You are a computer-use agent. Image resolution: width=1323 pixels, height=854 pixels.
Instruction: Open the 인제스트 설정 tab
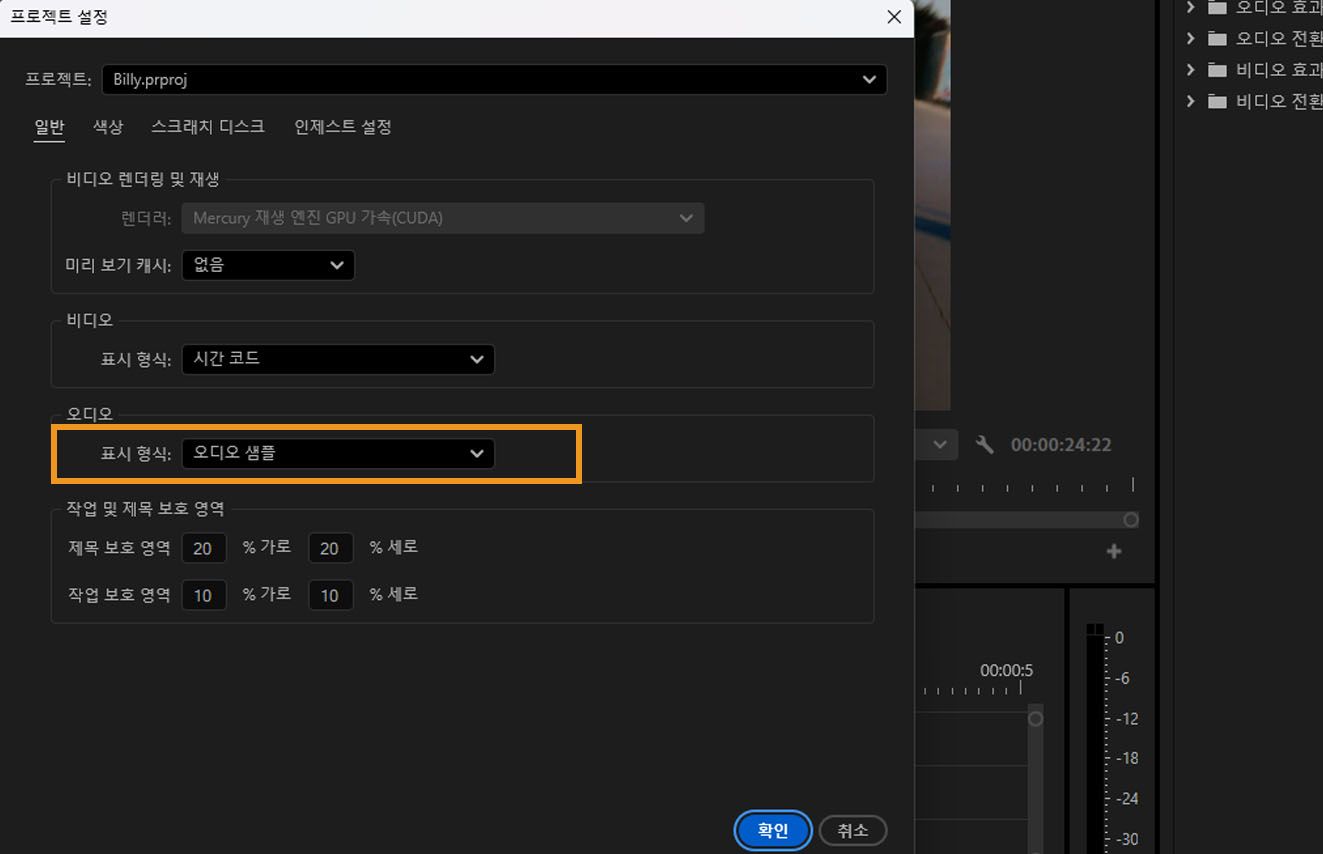pyautogui.click(x=343, y=127)
